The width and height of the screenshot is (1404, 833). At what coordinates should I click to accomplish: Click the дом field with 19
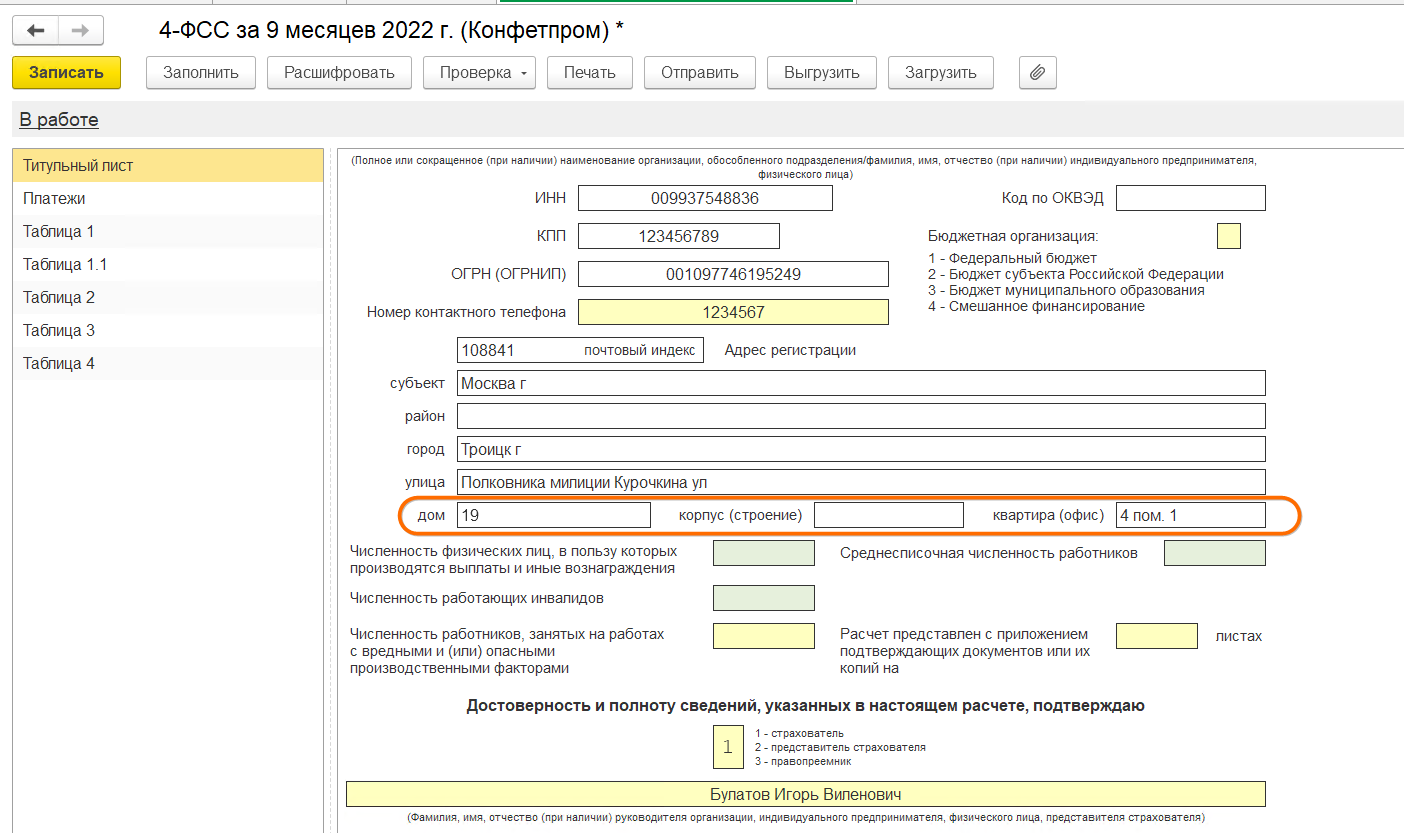pos(553,515)
